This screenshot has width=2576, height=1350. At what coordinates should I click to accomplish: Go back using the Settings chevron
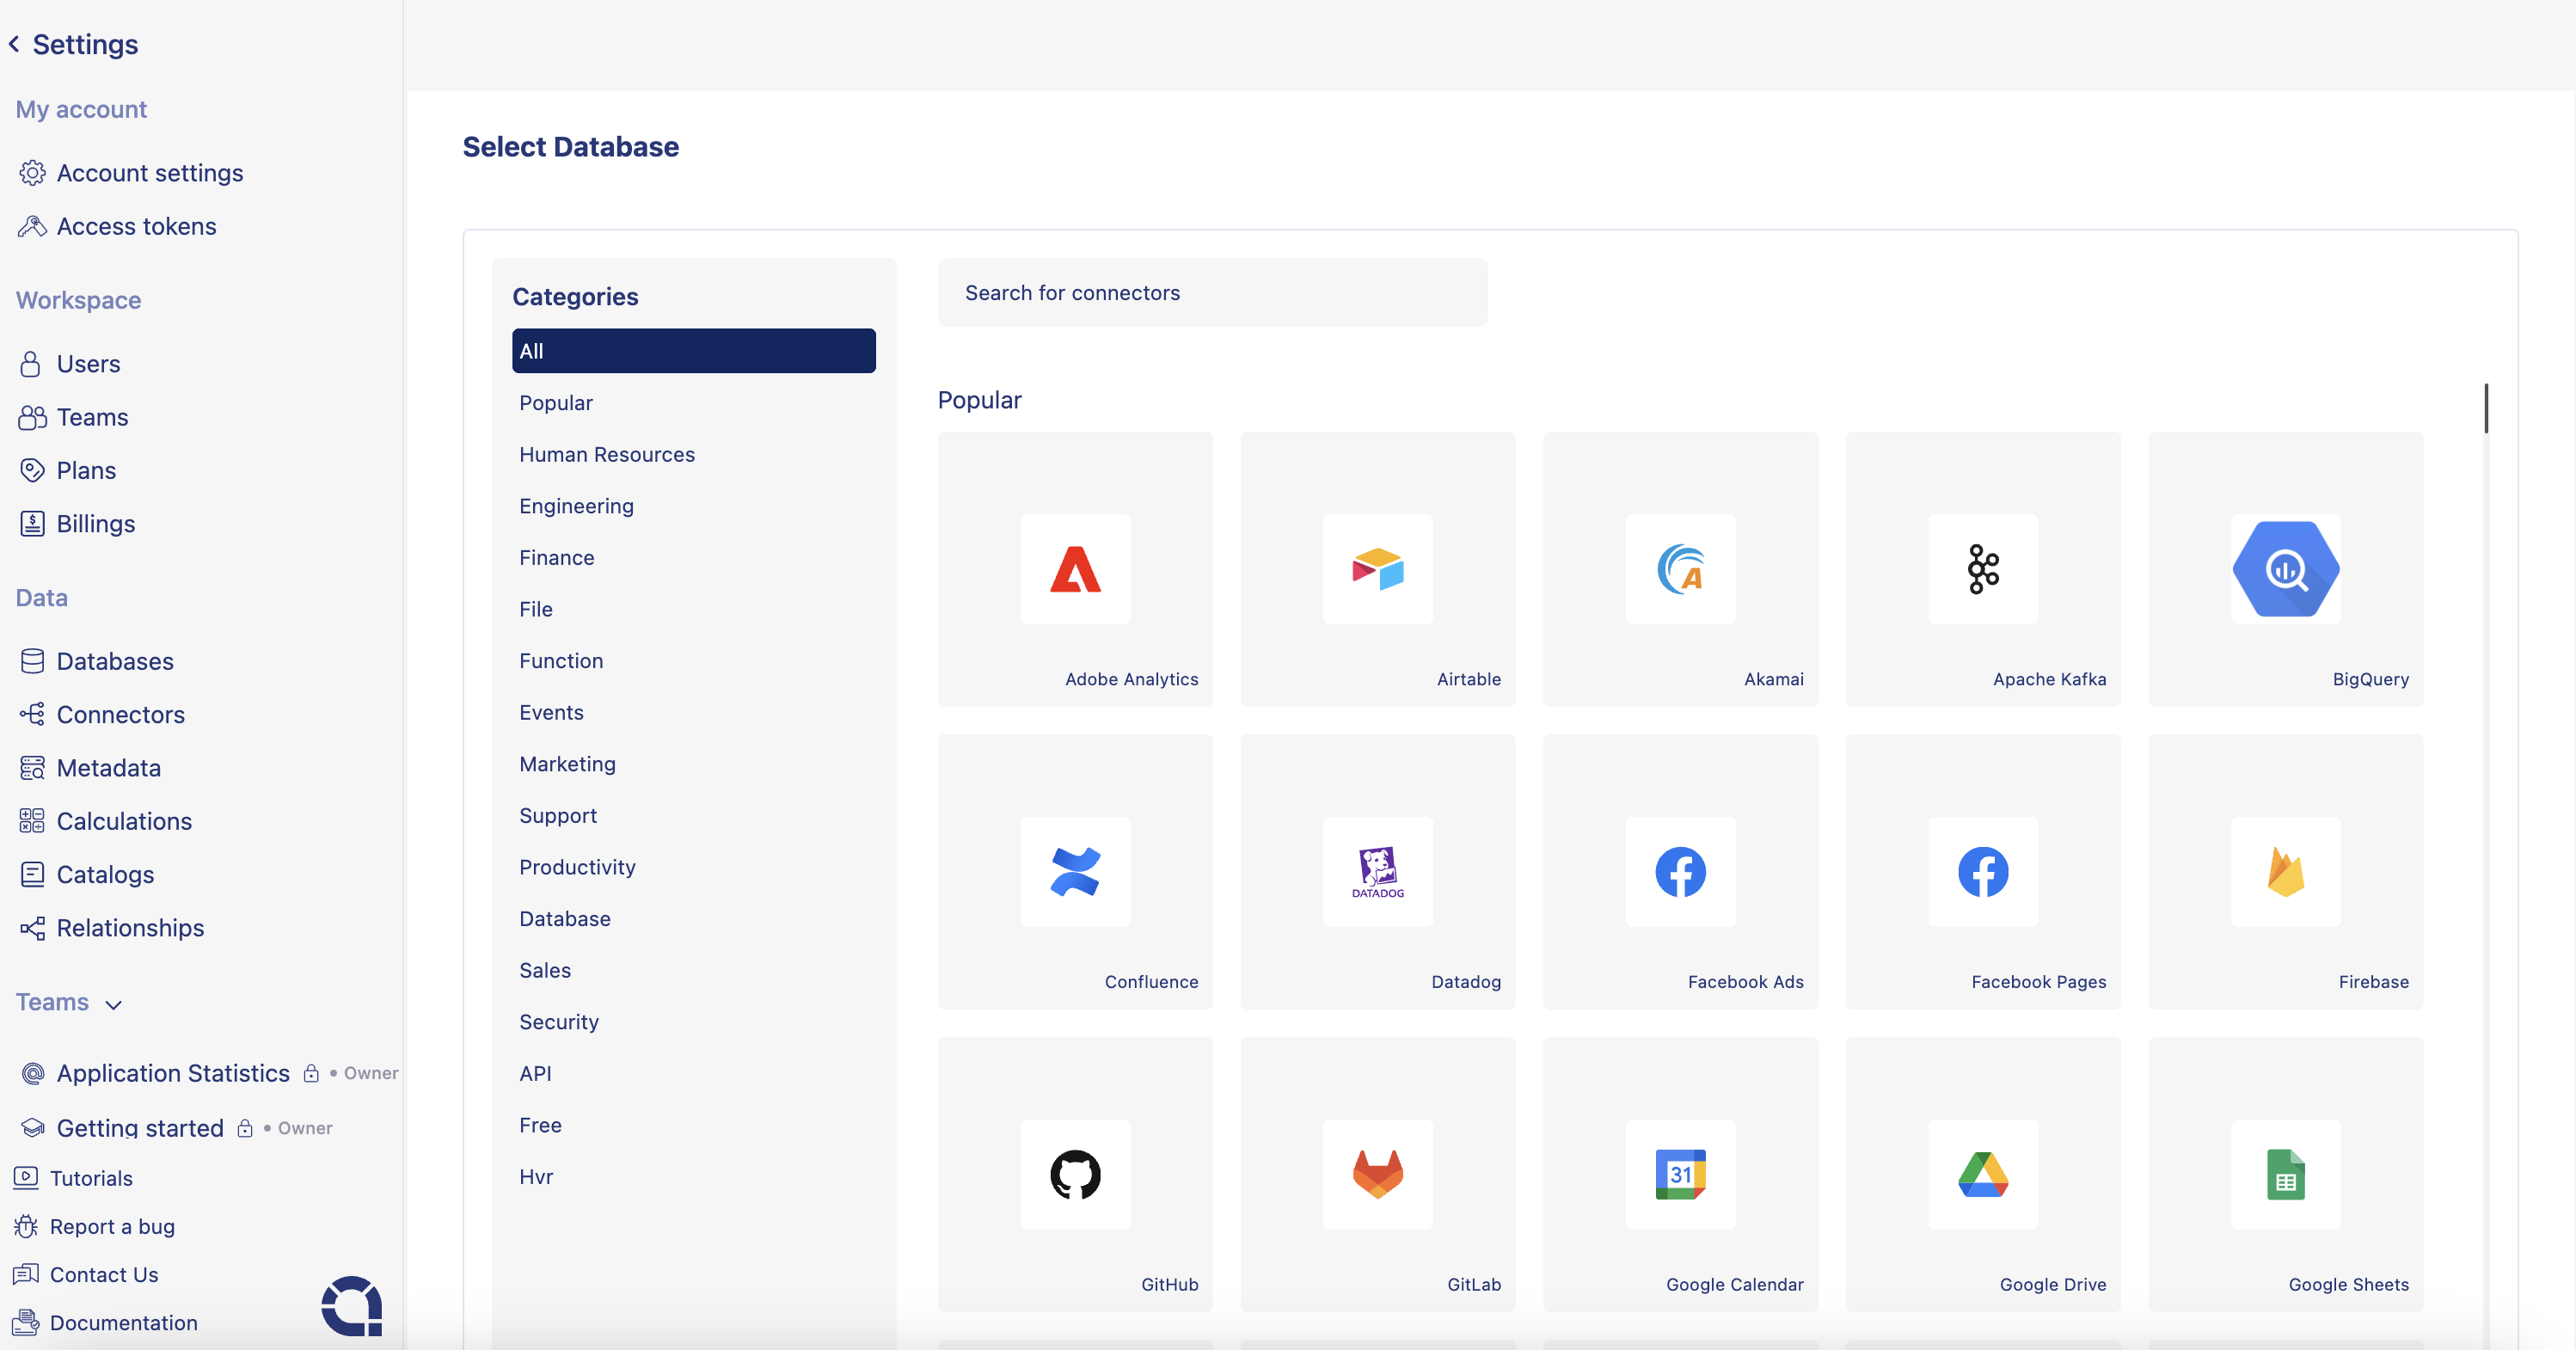[x=15, y=44]
